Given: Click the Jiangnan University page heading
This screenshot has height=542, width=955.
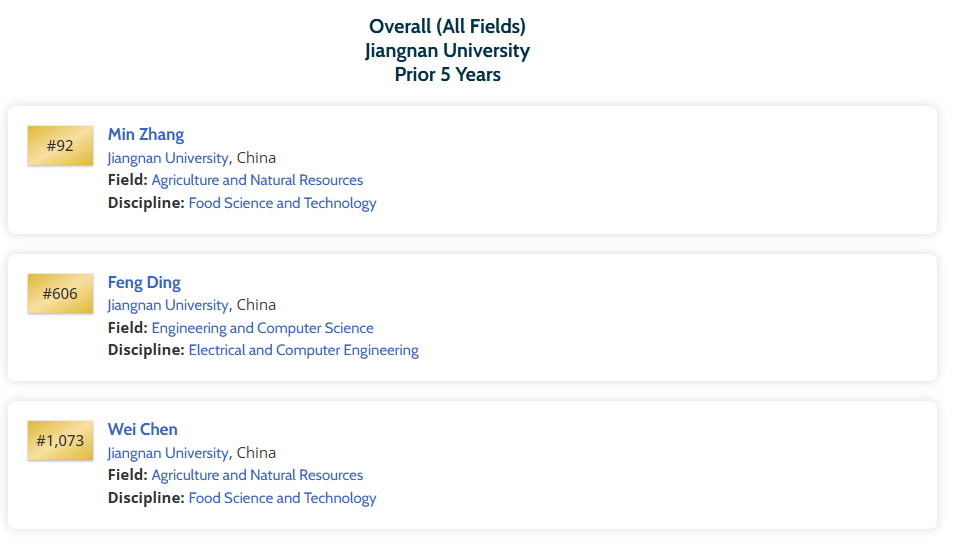Looking at the screenshot, I should click(447, 50).
